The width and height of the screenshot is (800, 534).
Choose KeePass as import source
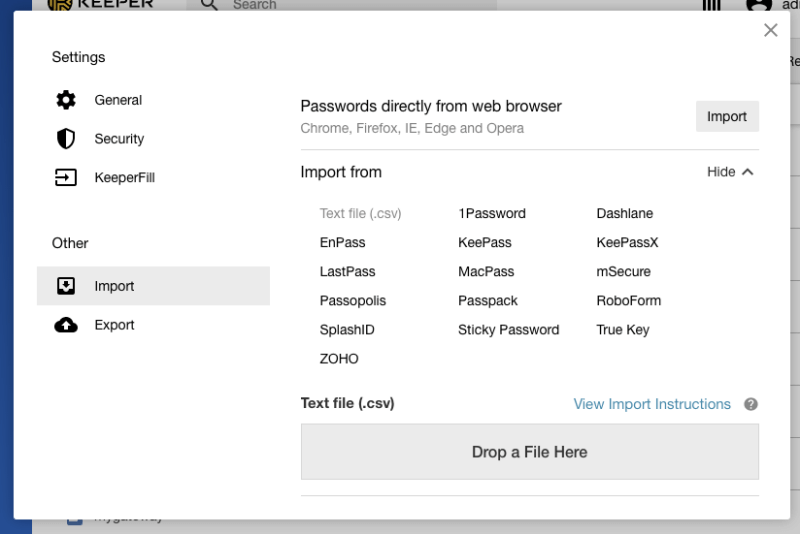(485, 242)
